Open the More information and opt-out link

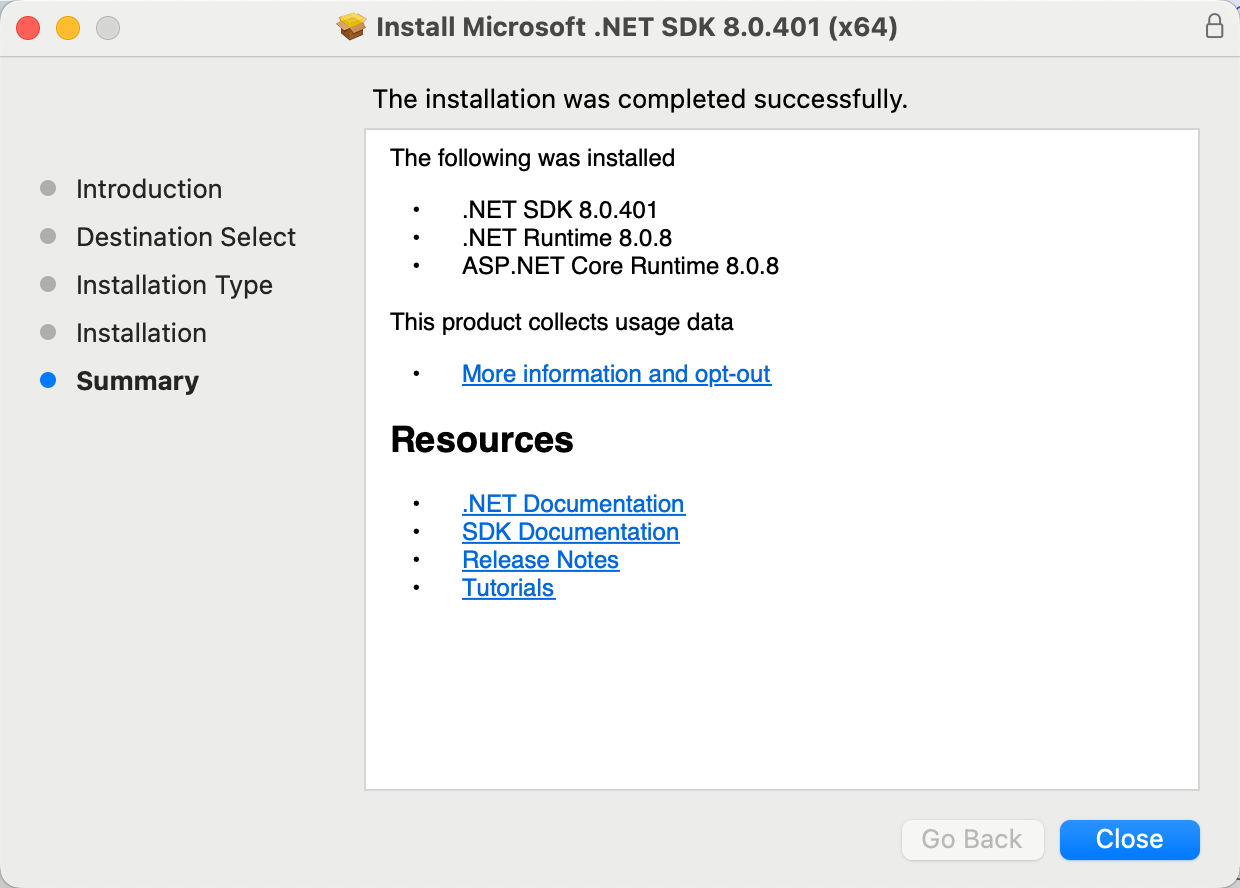616,374
